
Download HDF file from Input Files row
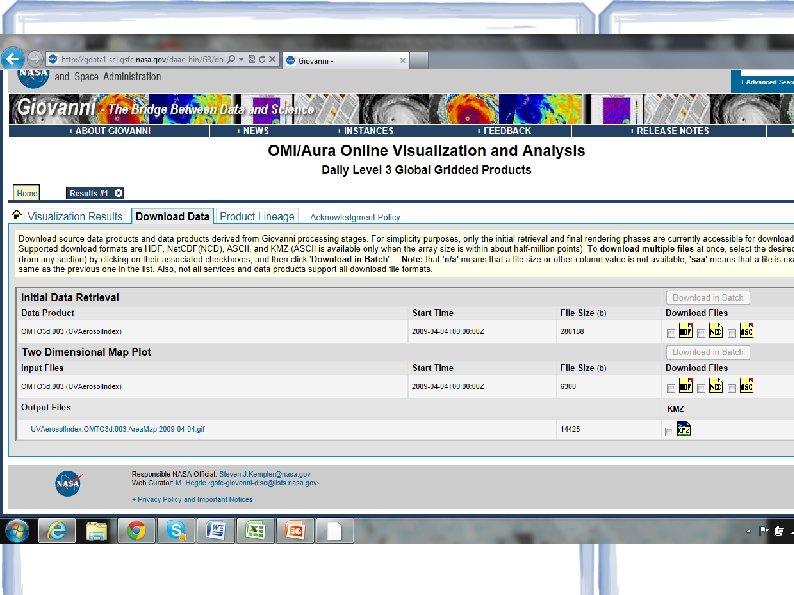coord(686,386)
